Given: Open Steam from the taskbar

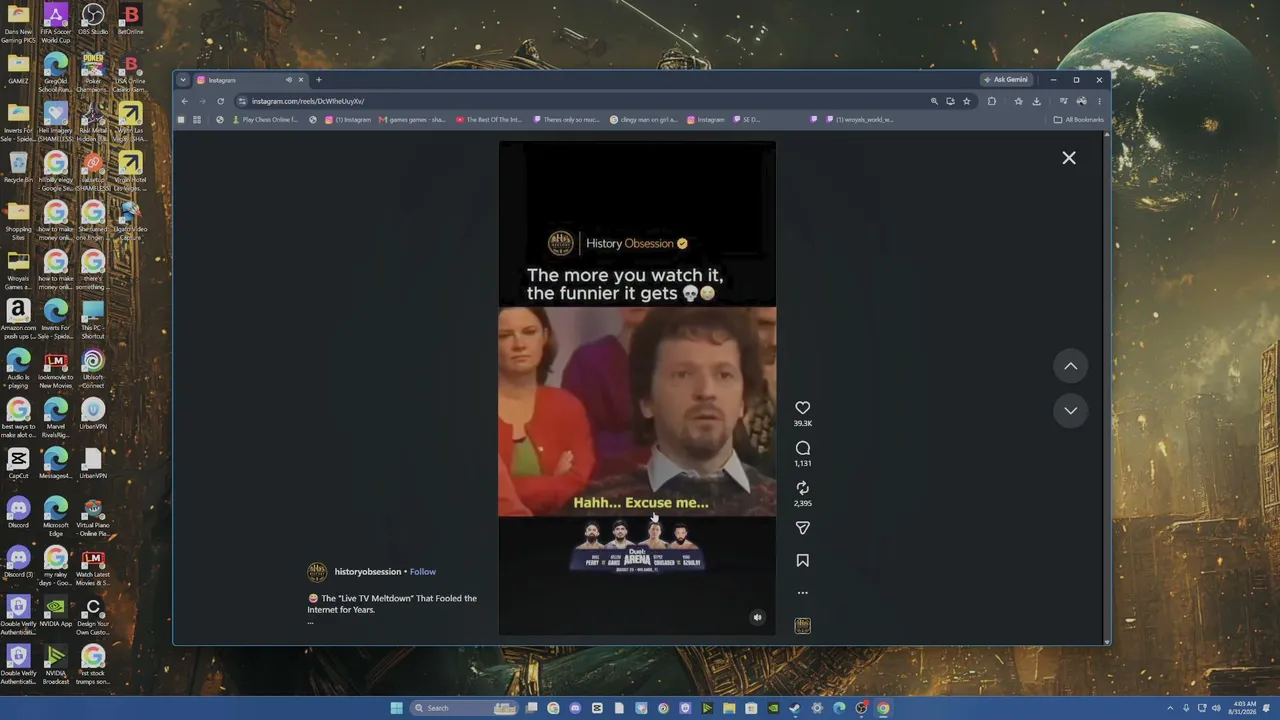Looking at the screenshot, I should [x=795, y=708].
